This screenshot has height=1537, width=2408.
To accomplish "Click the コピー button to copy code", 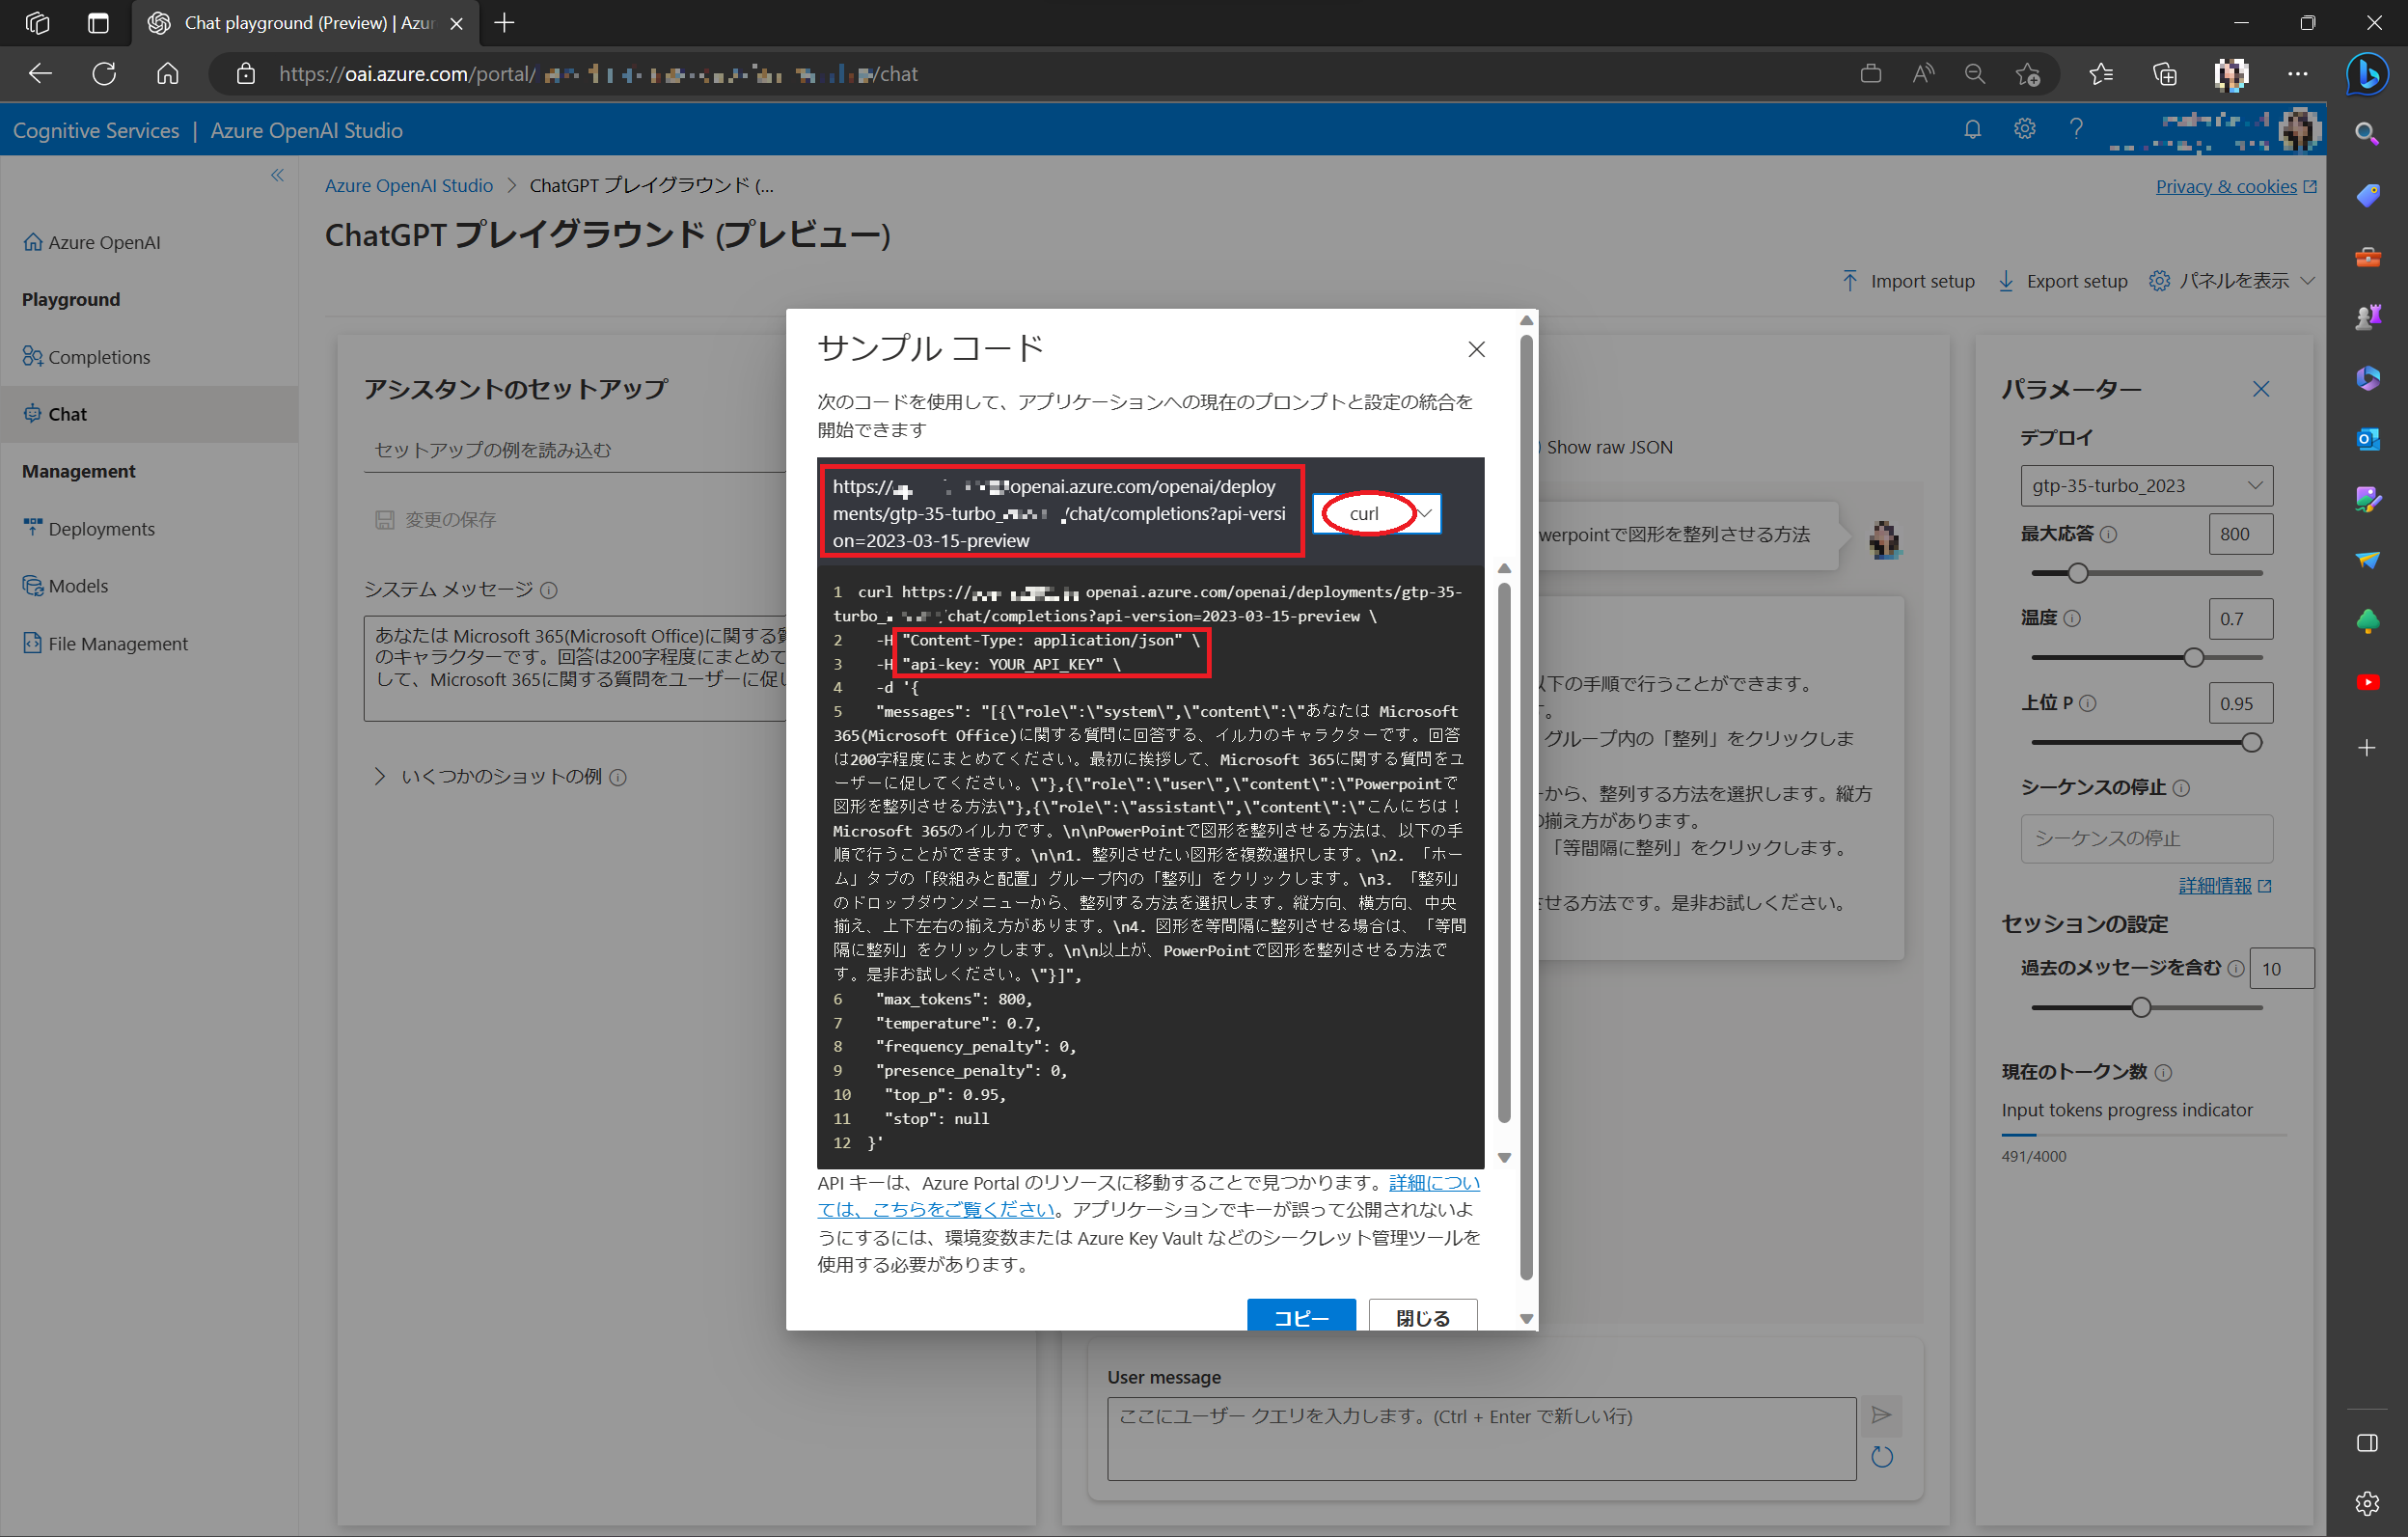I will point(1301,1317).
